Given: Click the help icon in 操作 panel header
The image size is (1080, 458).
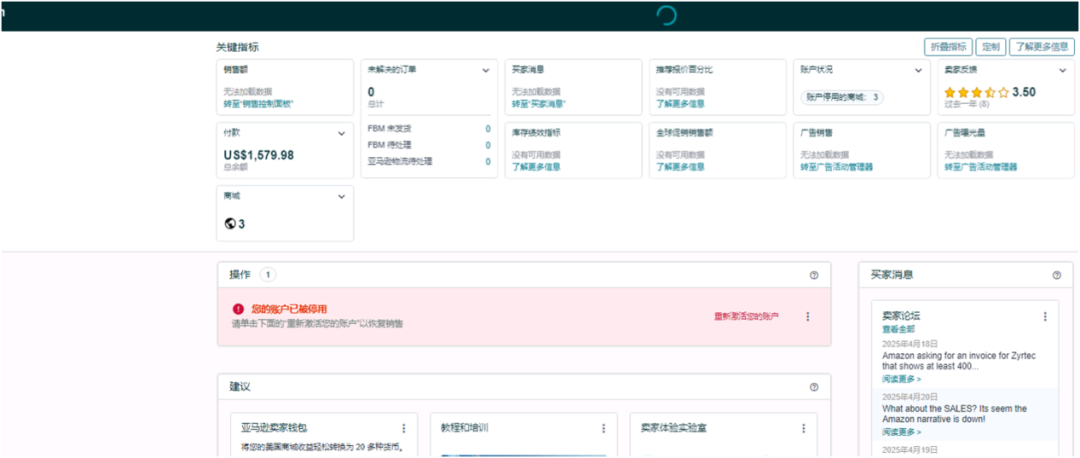Looking at the screenshot, I should [814, 275].
